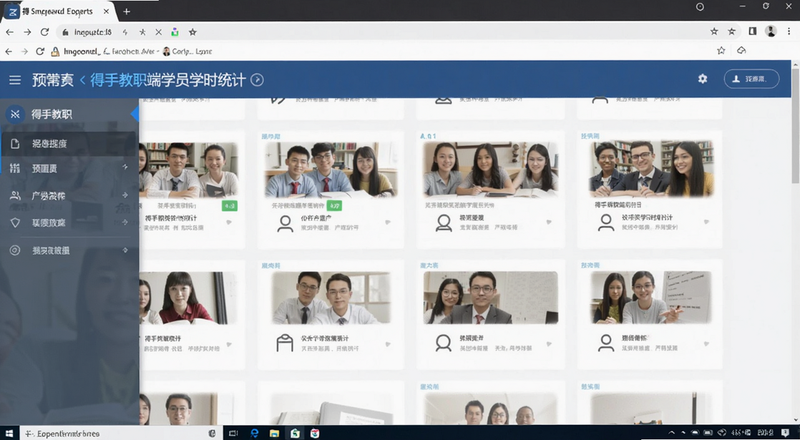The image size is (800, 440).
Task: Select the sidebar item with document icon
Action: click(69, 144)
